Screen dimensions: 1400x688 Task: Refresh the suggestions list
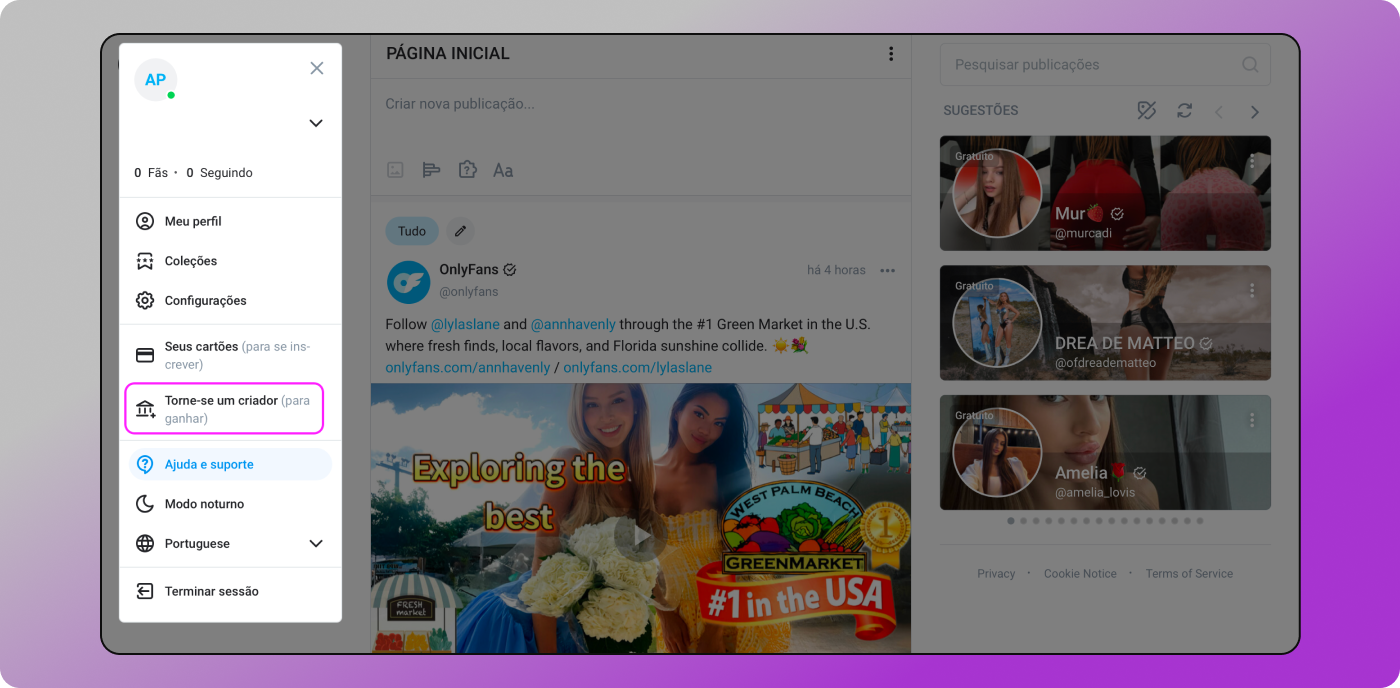(1184, 111)
